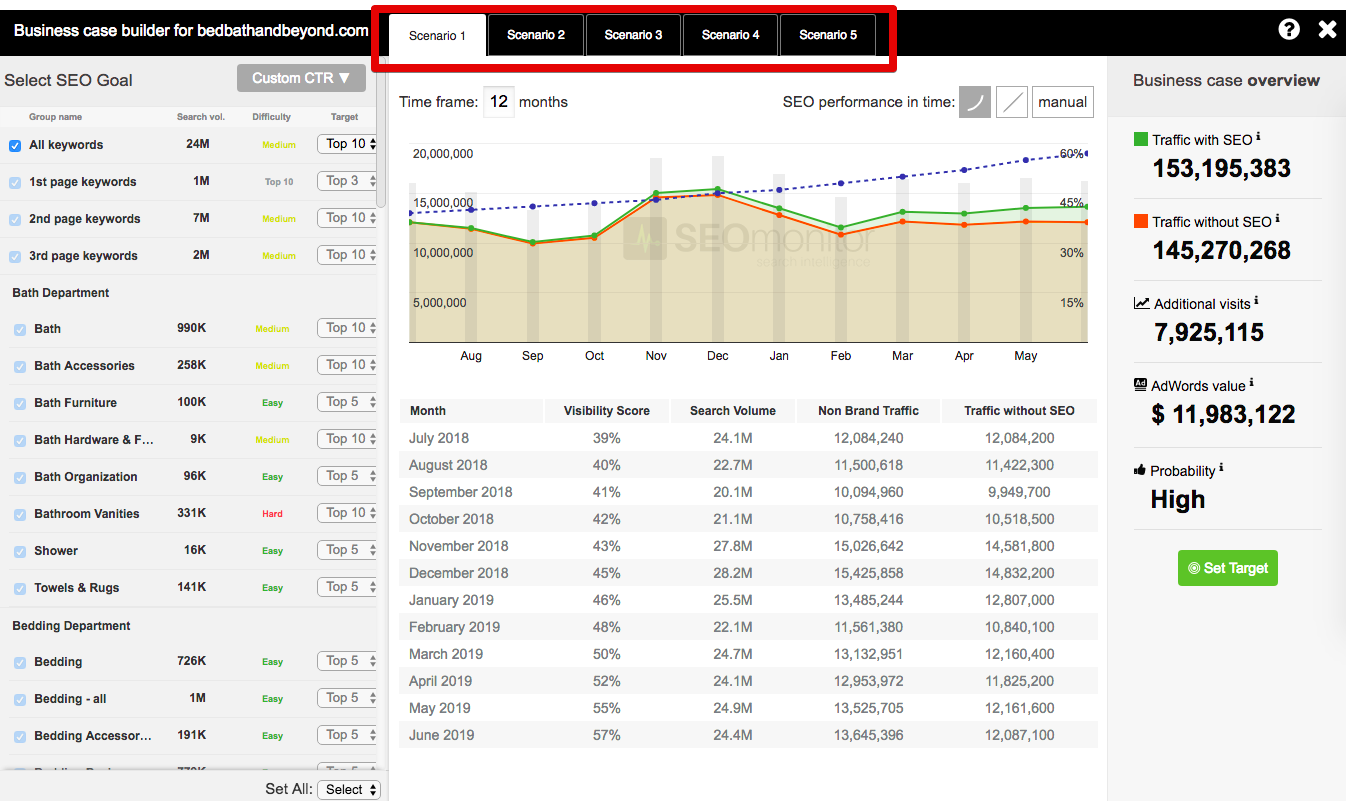The width and height of the screenshot is (1346, 801).
Task: Click the 153,195,383 traffic value
Action: tap(1222, 168)
